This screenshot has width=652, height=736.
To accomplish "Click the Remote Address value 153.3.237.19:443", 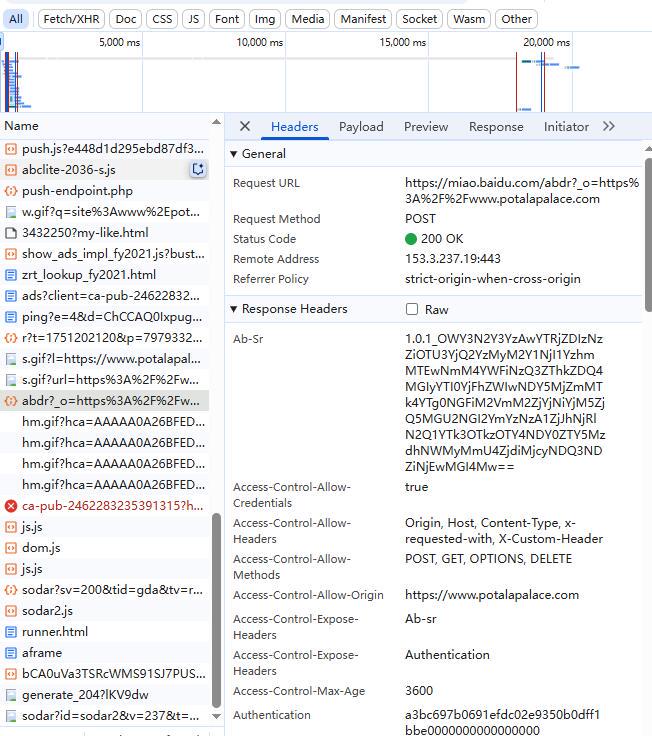I will coord(453,259).
